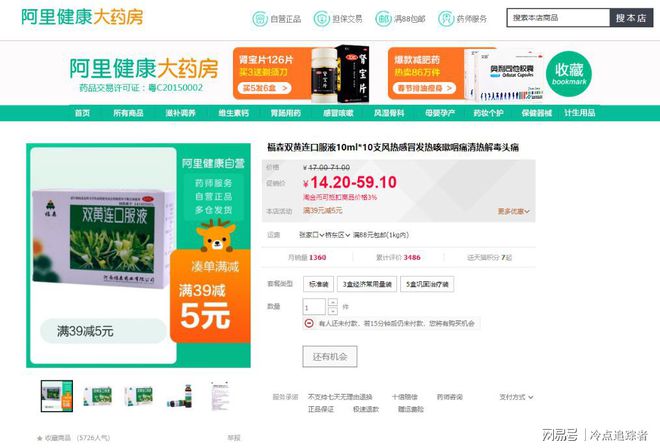Image resolution: width=660 pixels, height=448 pixels.
Task: Increase quantity with the up stepper arrow
Action: (x=333, y=302)
